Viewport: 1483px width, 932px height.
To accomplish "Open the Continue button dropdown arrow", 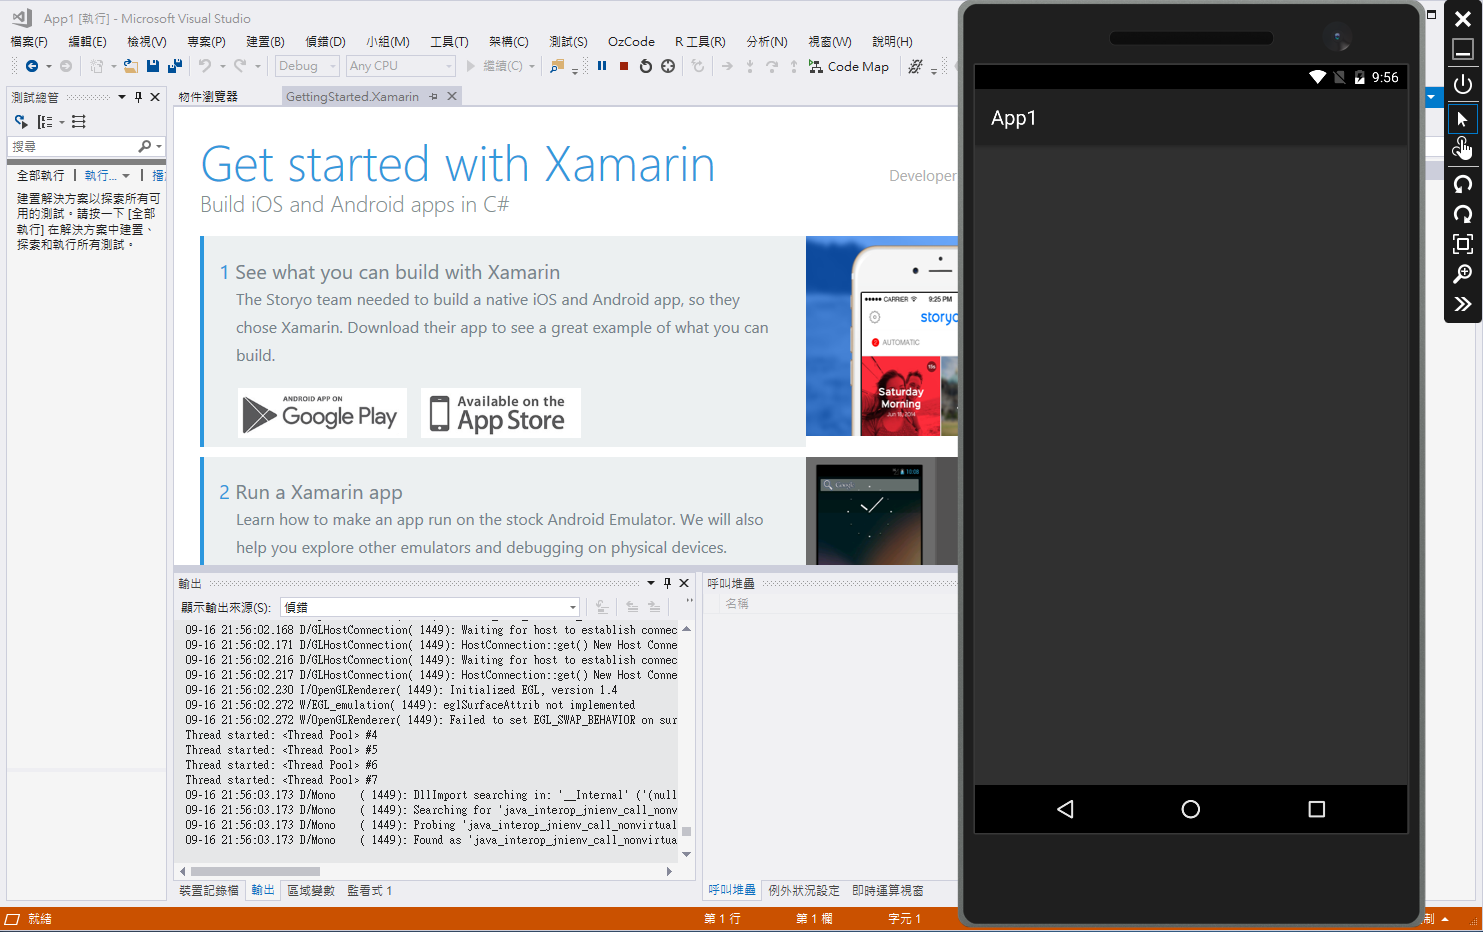I will [x=532, y=66].
